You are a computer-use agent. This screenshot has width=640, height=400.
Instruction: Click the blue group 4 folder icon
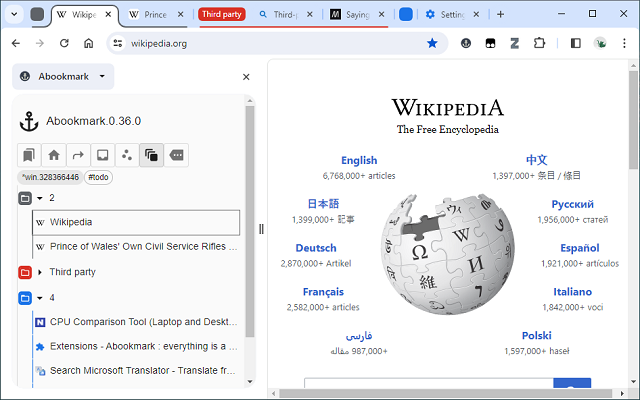click(25, 298)
